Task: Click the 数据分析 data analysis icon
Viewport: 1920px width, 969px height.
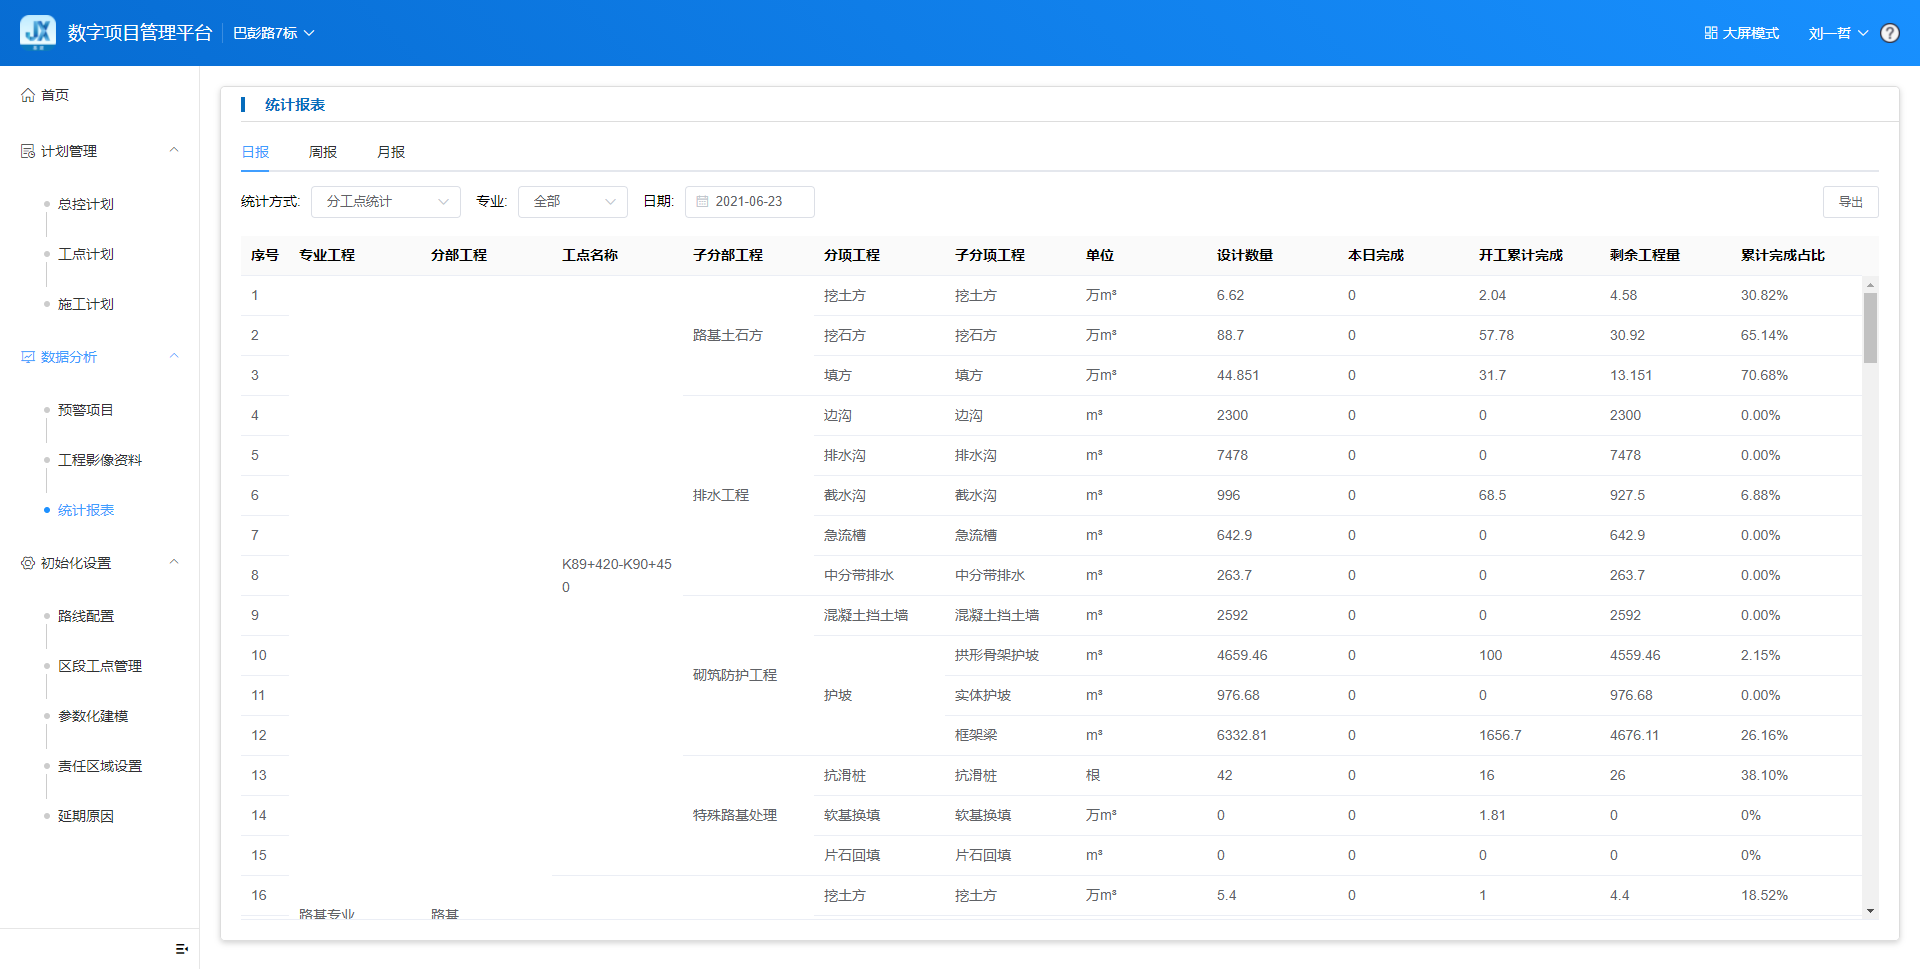Action: (28, 357)
